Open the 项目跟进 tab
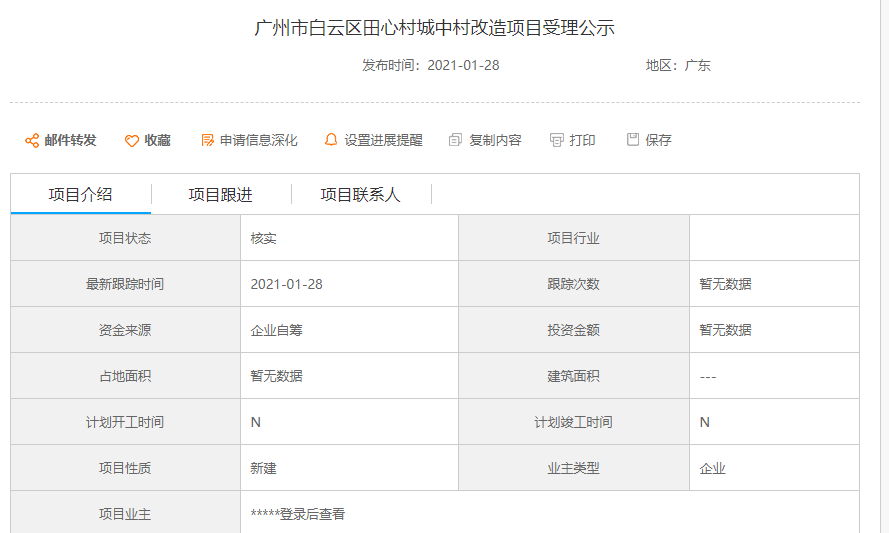 [220, 195]
